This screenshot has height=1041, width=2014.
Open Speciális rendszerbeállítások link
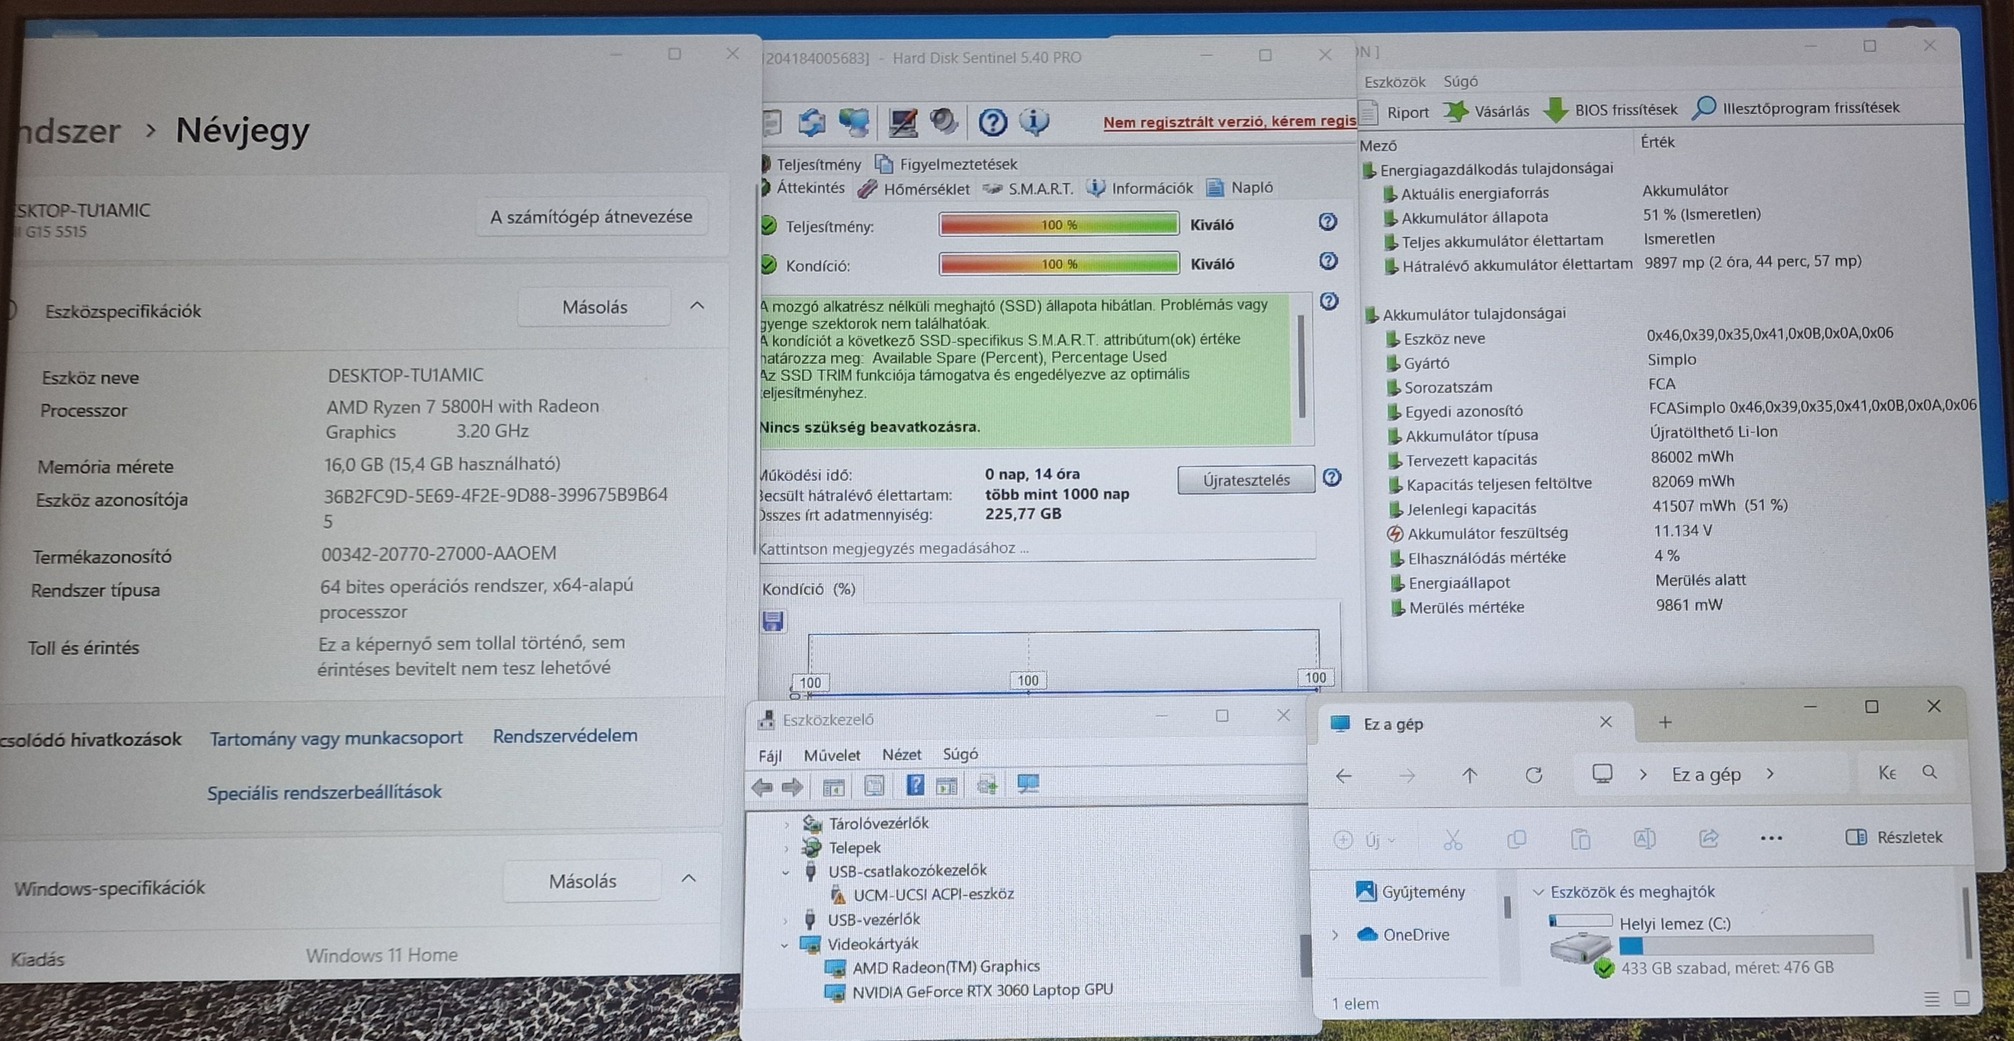tap(324, 792)
